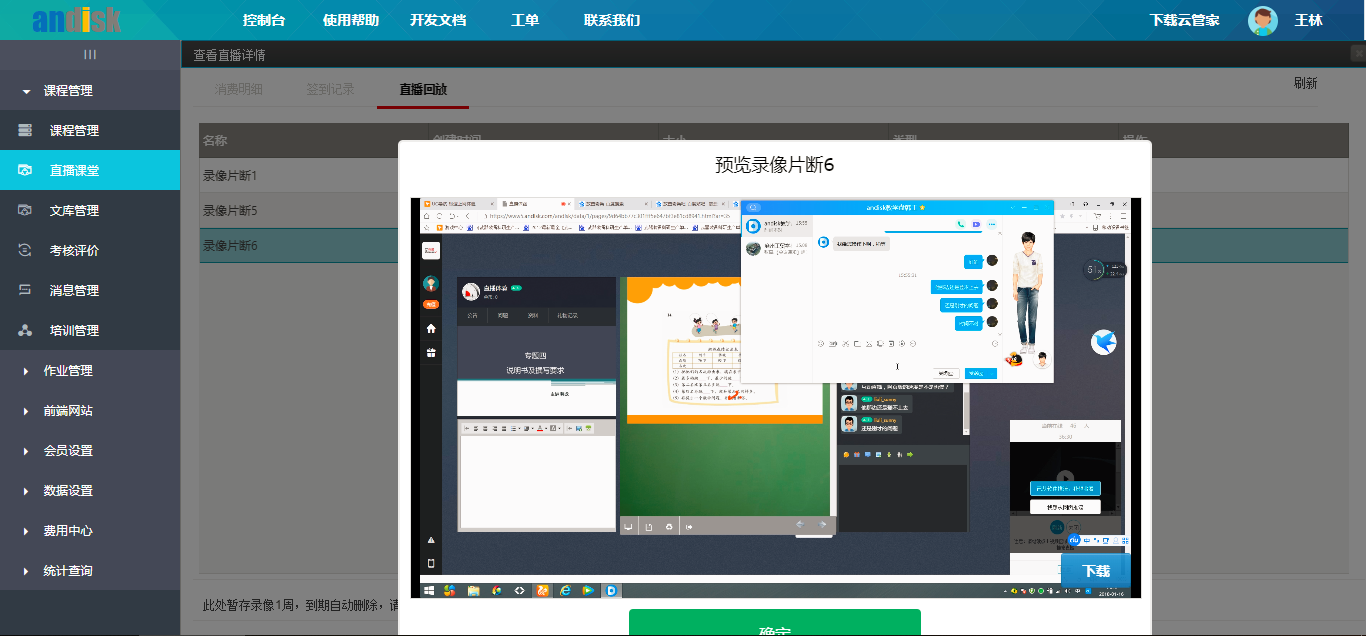Click the 直播课堂 camera icon in sidebar

click(26, 171)
